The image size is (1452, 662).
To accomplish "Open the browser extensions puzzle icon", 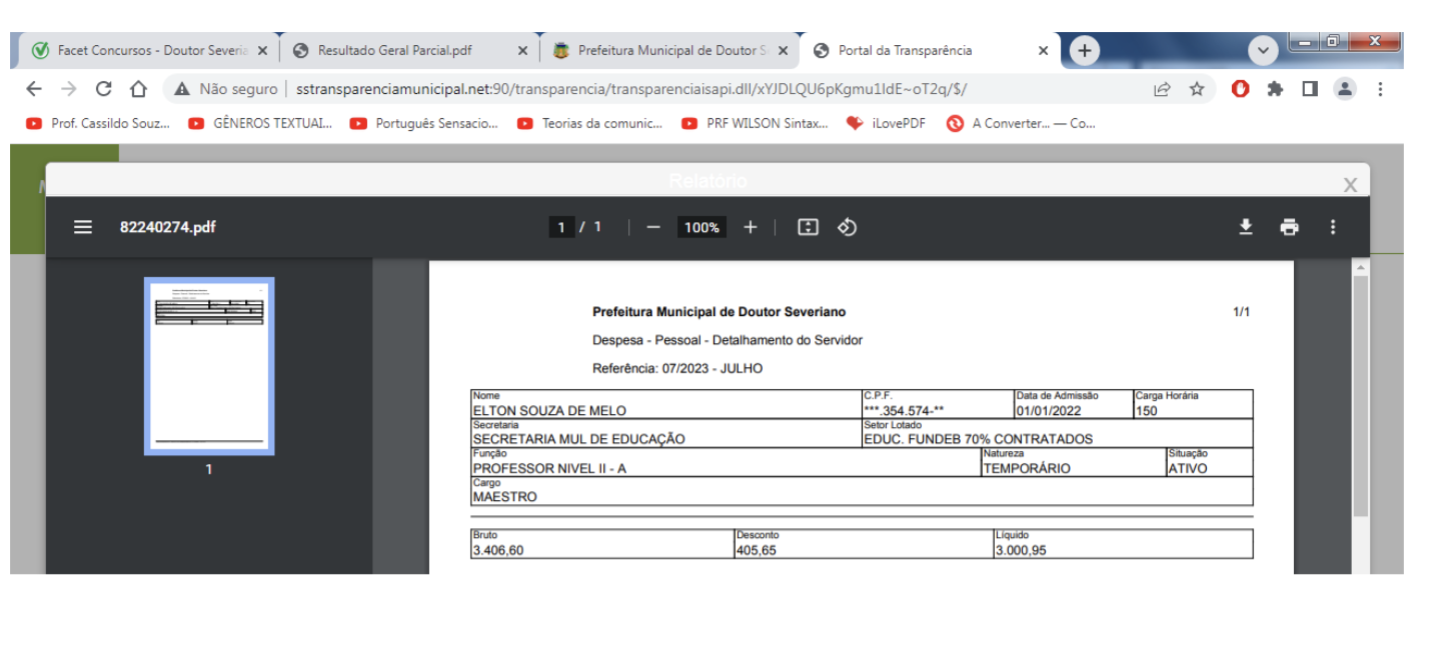I will (x=1274, y=89).
